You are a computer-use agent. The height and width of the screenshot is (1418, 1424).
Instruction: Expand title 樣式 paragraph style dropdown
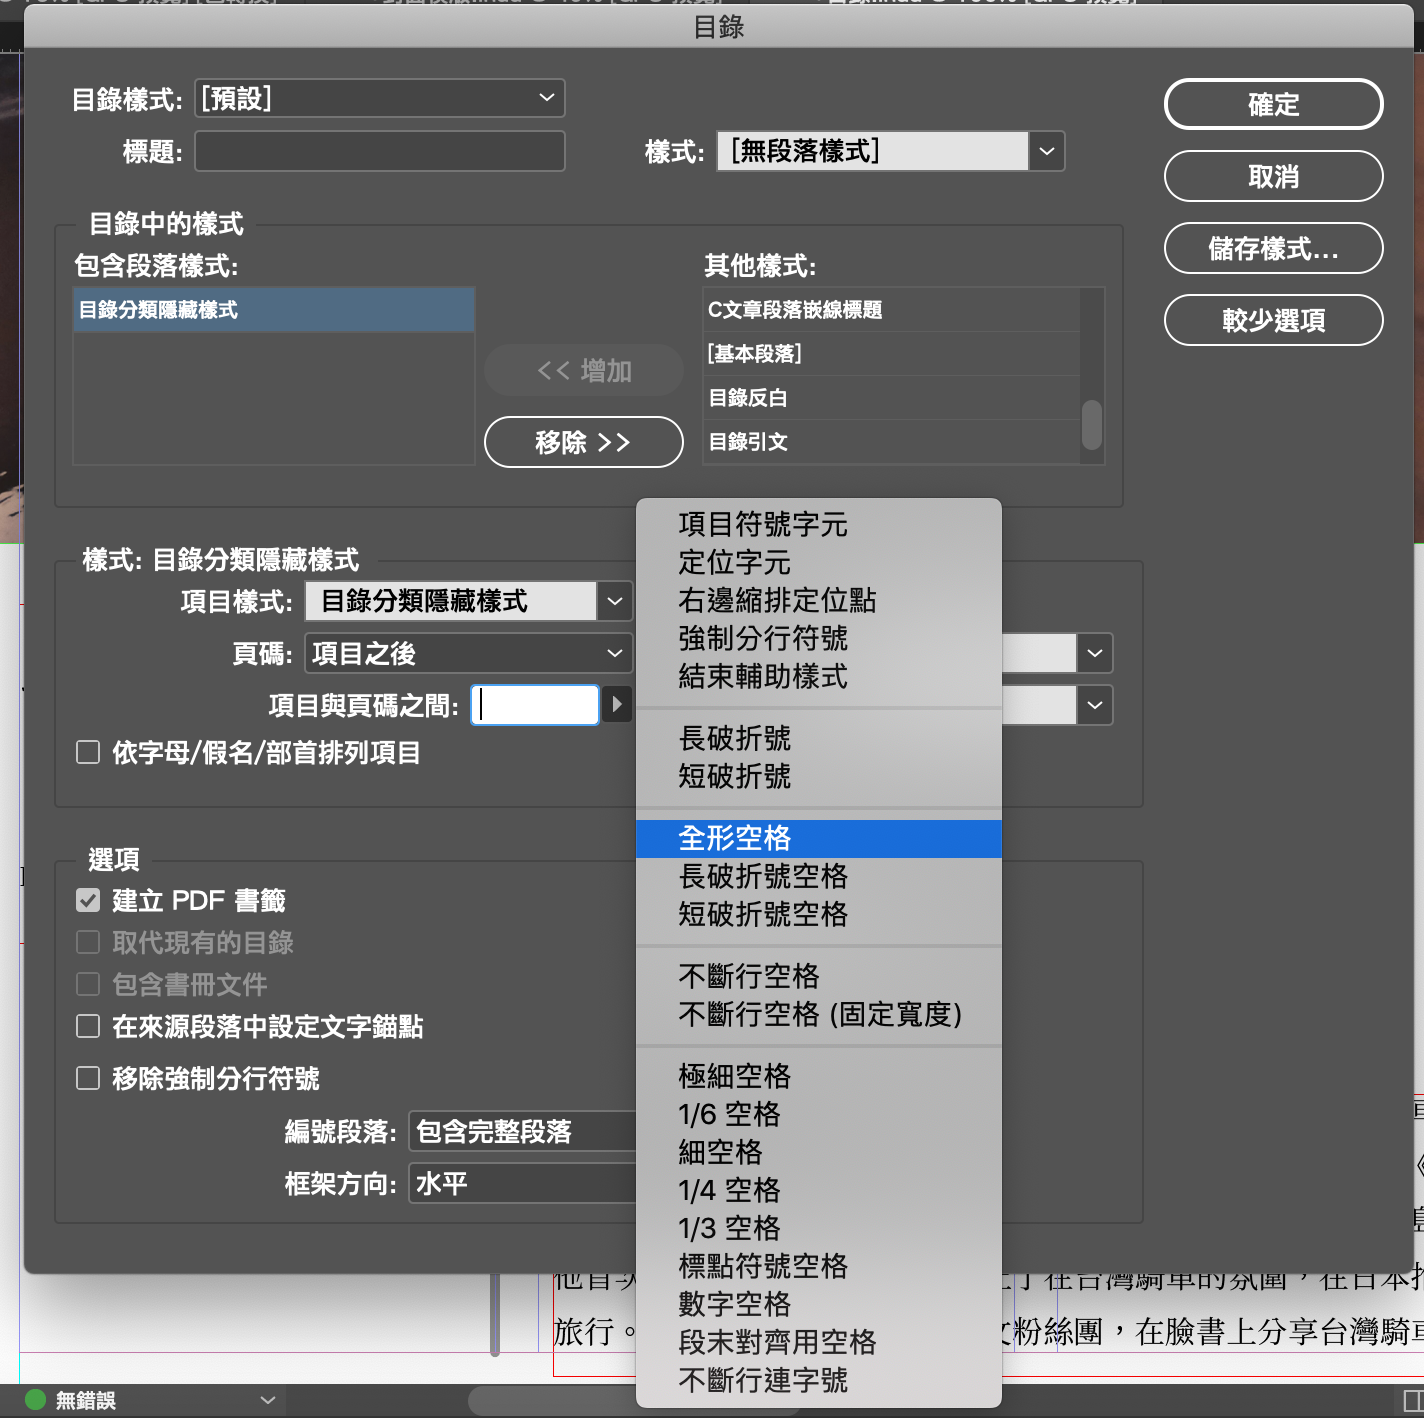pyautogui.click(x=1046, y=152)
